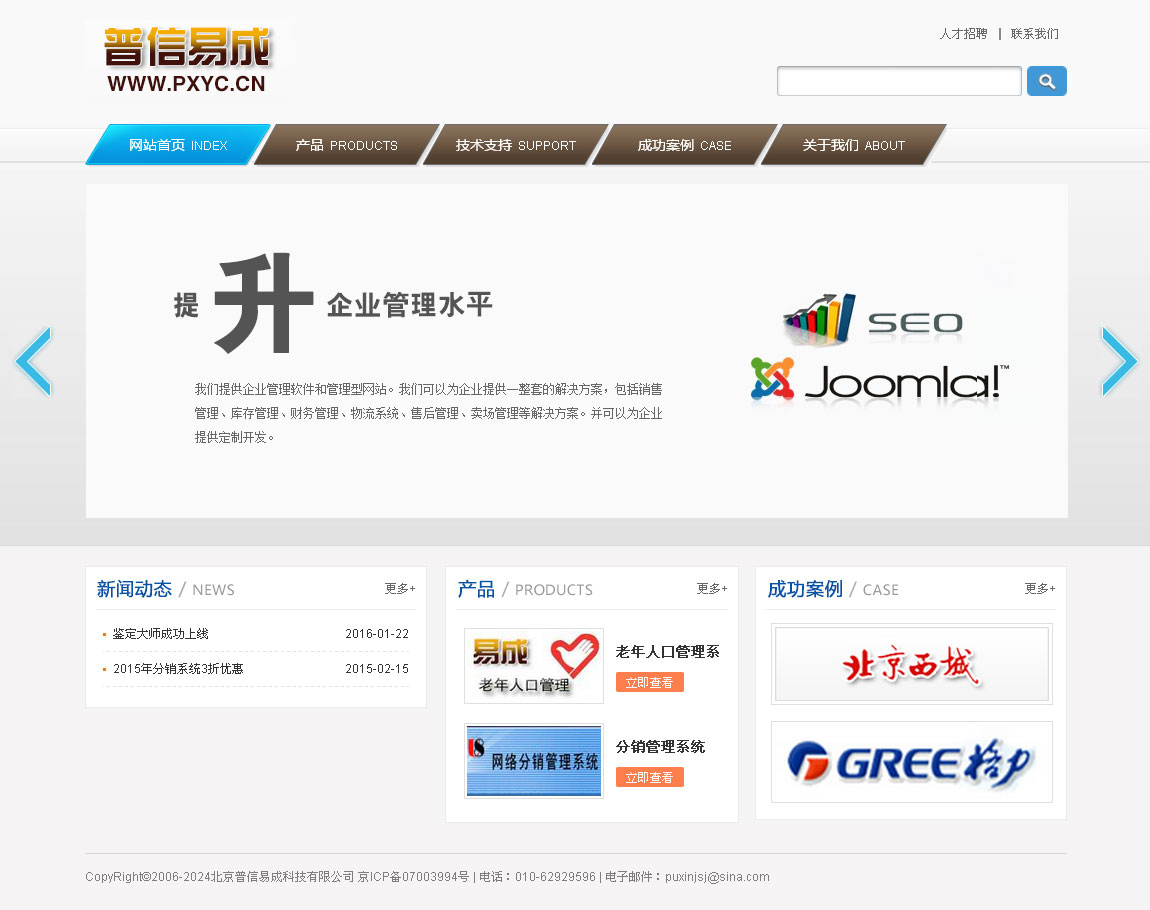Click the Joomla logo in banner
The image size is (1150, 910).
coord(879,381)
